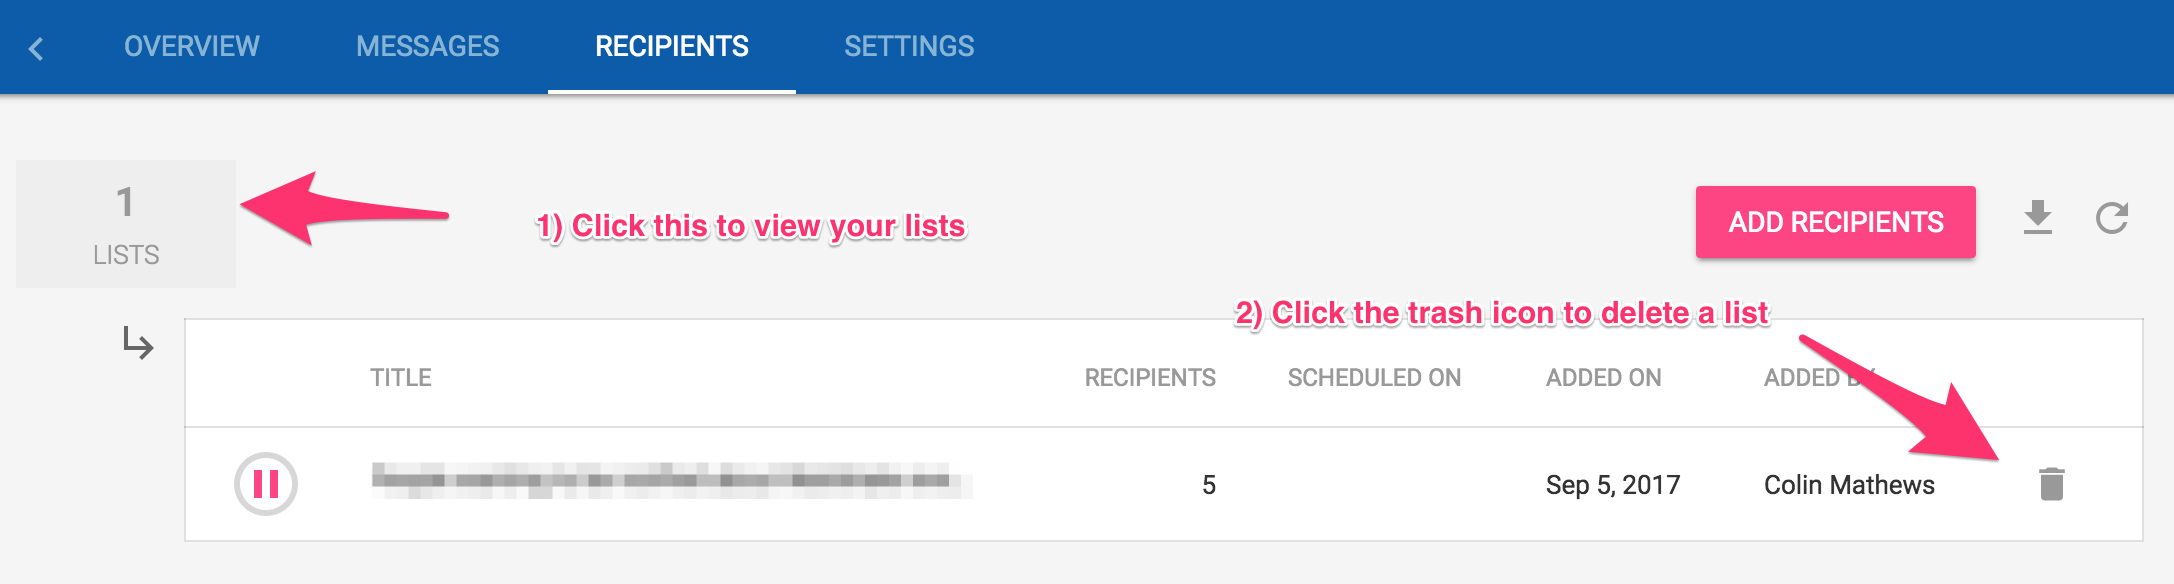2174x584 pixels.
Task: Open the LISTS counter box
Action: point(127,222)
